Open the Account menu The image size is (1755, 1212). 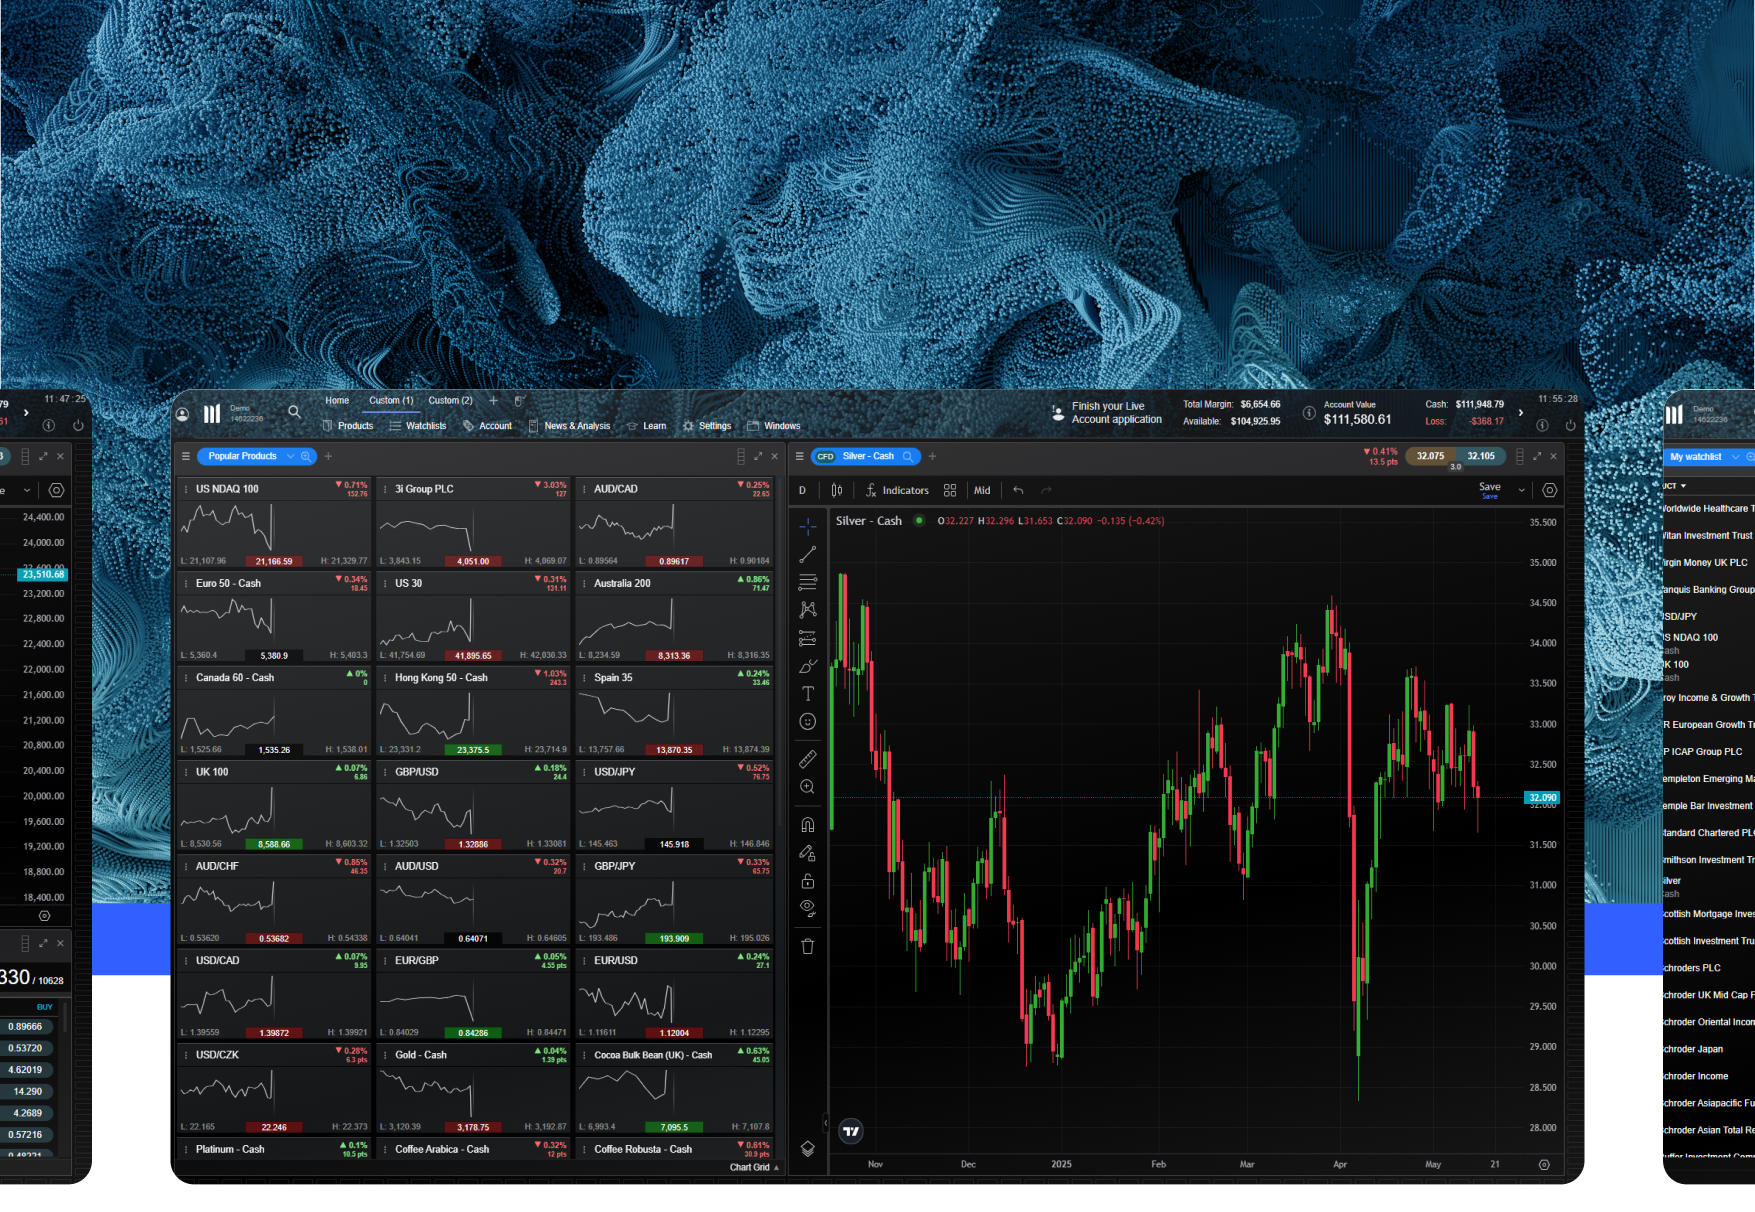click(x=487, y=426)
